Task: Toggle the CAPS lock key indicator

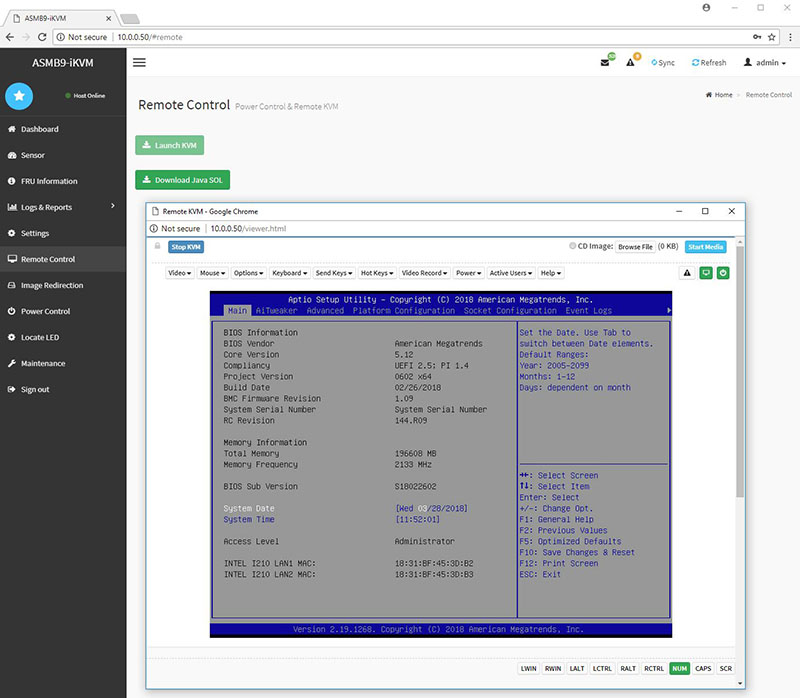Action: (x=704, y=668)
